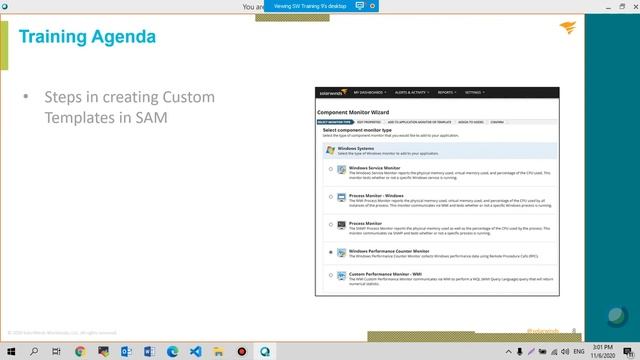Screen dimensions: 640x360
Task: Click microphone icon in system tray
Action: (x=519, y=351)
